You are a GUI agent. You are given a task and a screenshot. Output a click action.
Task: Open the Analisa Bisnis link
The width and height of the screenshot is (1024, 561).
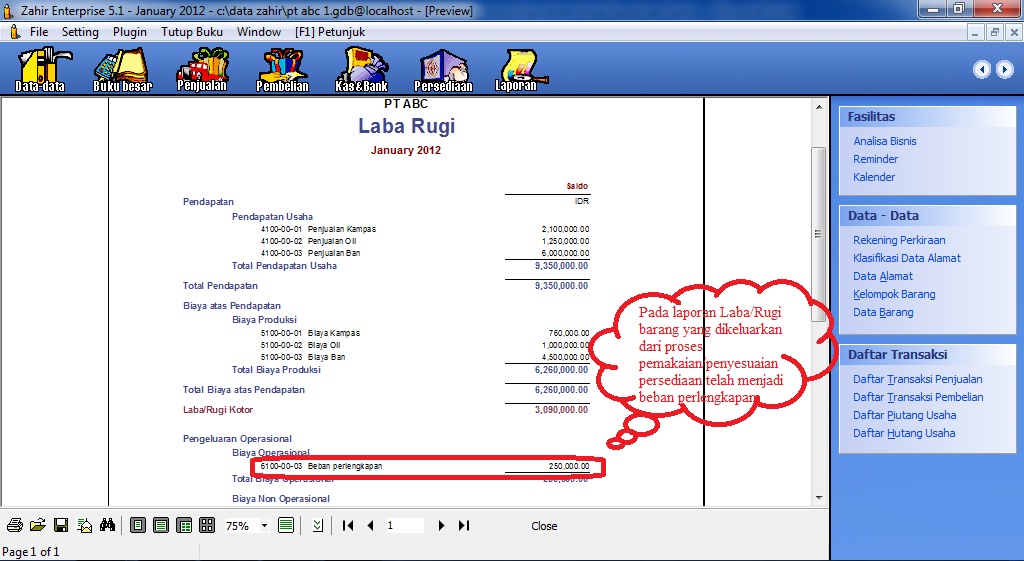(884, 141)
